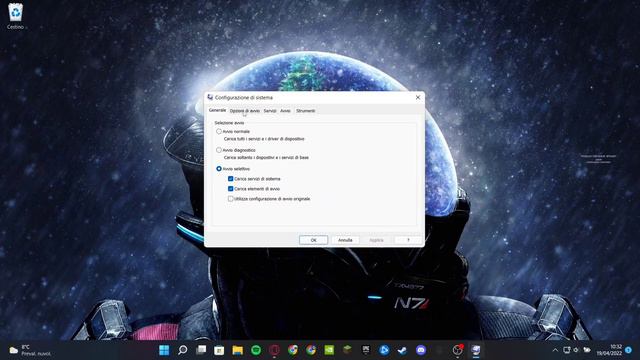Image resolution: width=640 pixels, height=360 pixels.
Task: Click the Applica button
Action: click(376, 240)
